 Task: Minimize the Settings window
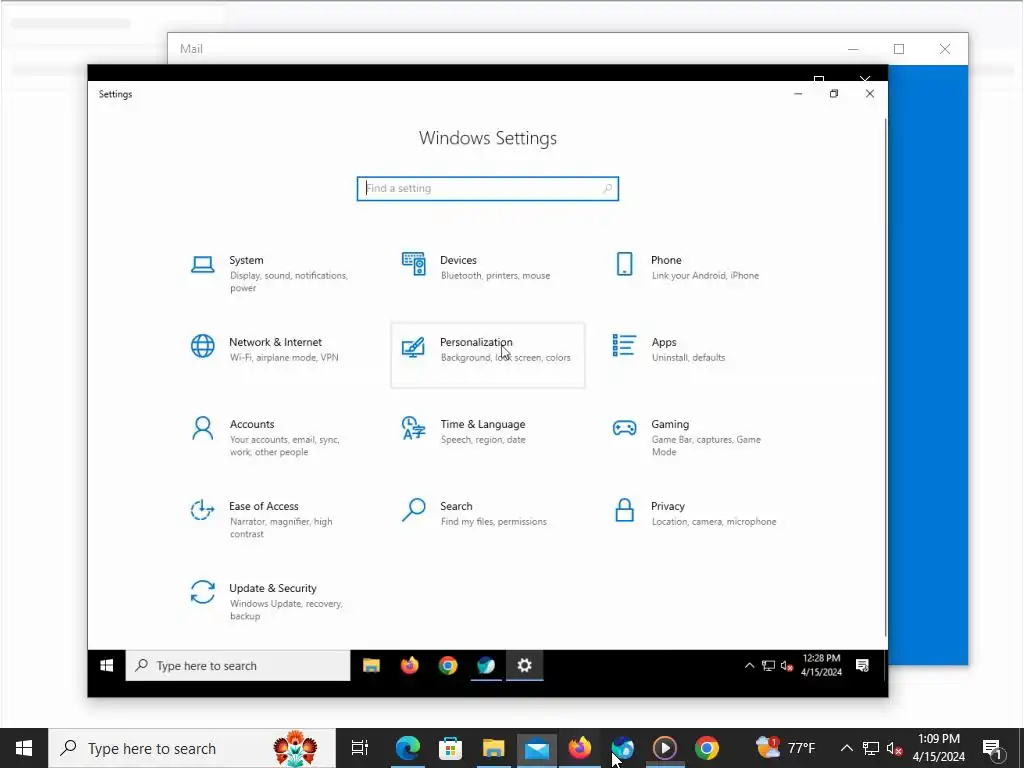coord(798,94)
